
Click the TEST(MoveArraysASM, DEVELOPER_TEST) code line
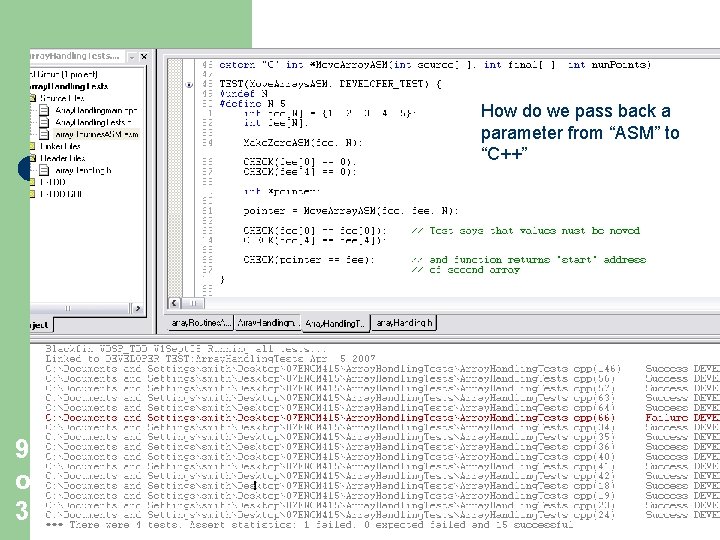point(330,84)
